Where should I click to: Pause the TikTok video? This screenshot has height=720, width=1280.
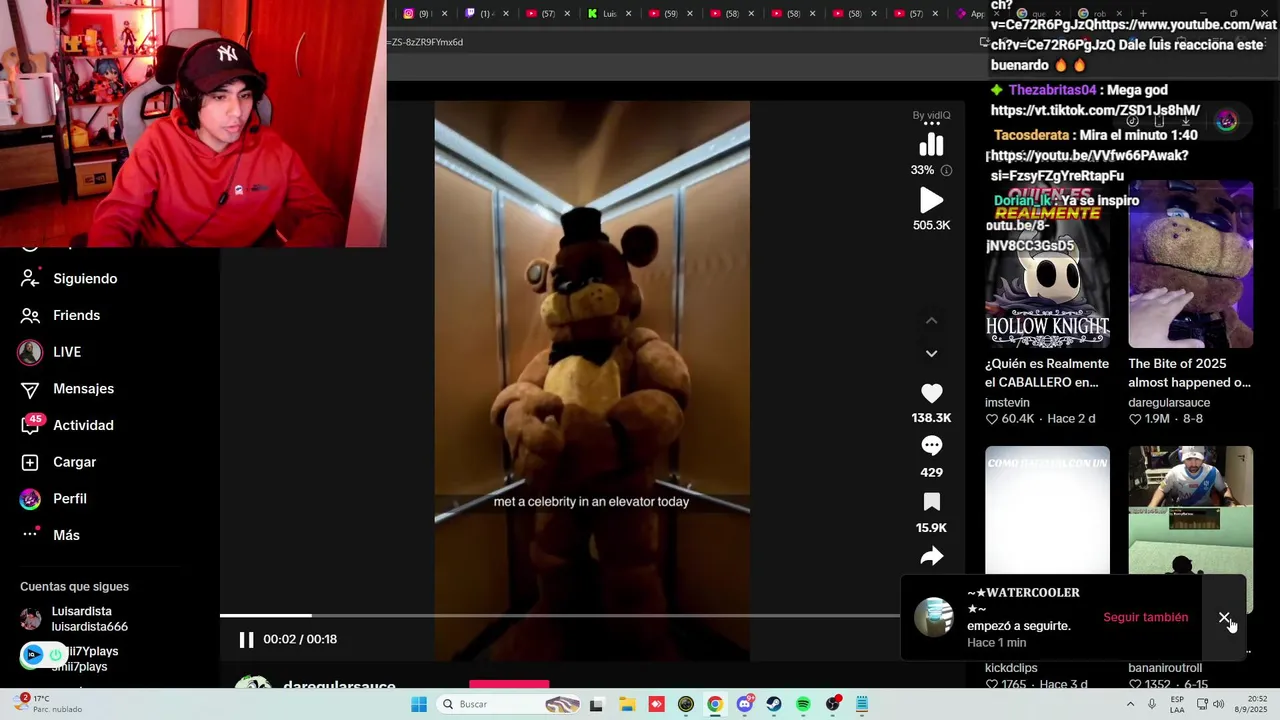point(246,640)
